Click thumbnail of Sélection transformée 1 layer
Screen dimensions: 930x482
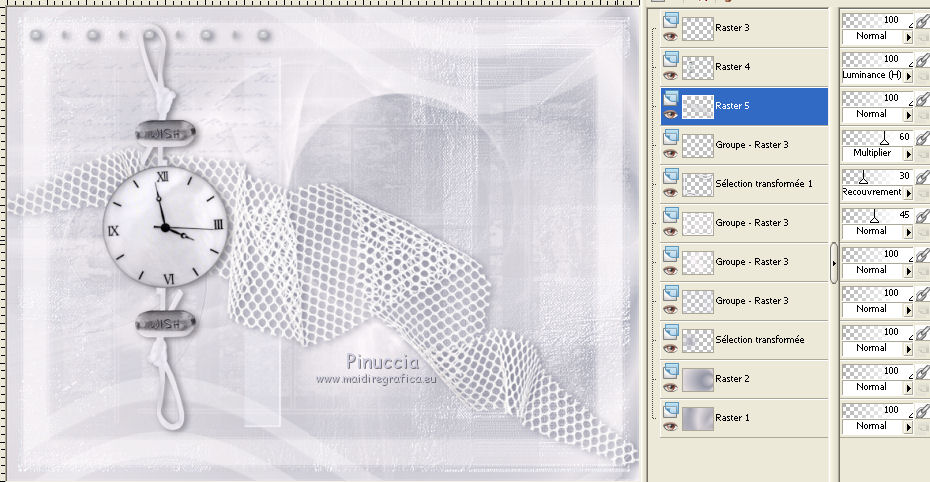click(698, 184)
